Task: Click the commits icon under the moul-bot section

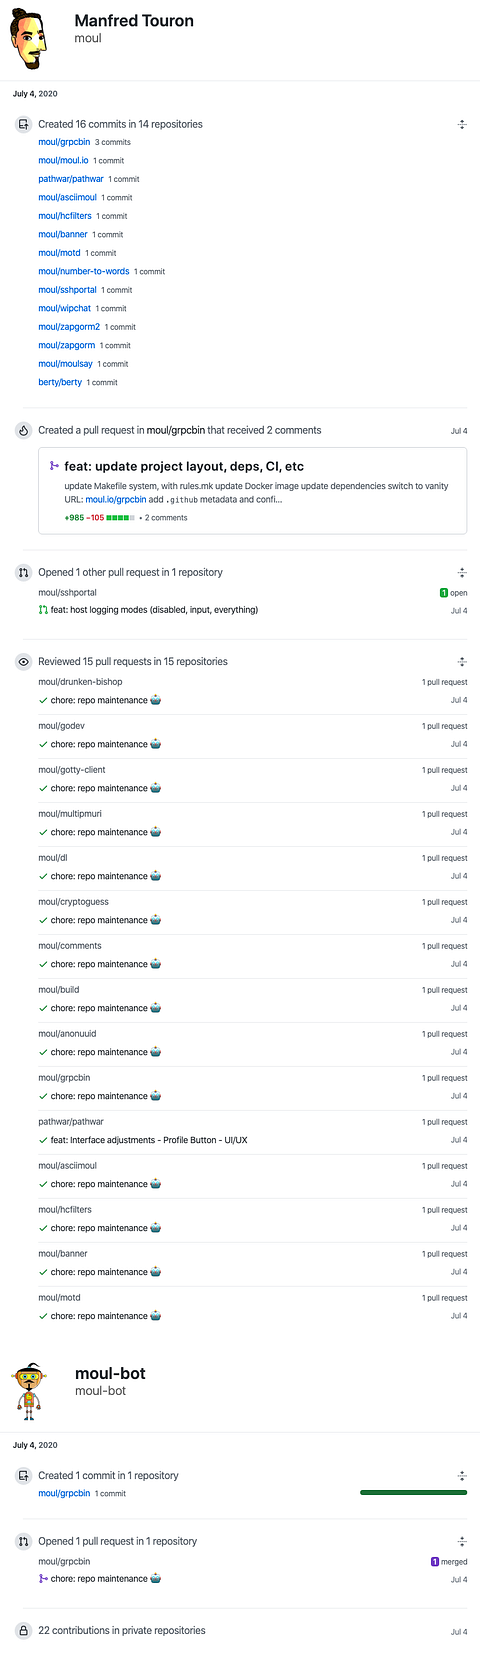Action: [x=23, y=1475]
